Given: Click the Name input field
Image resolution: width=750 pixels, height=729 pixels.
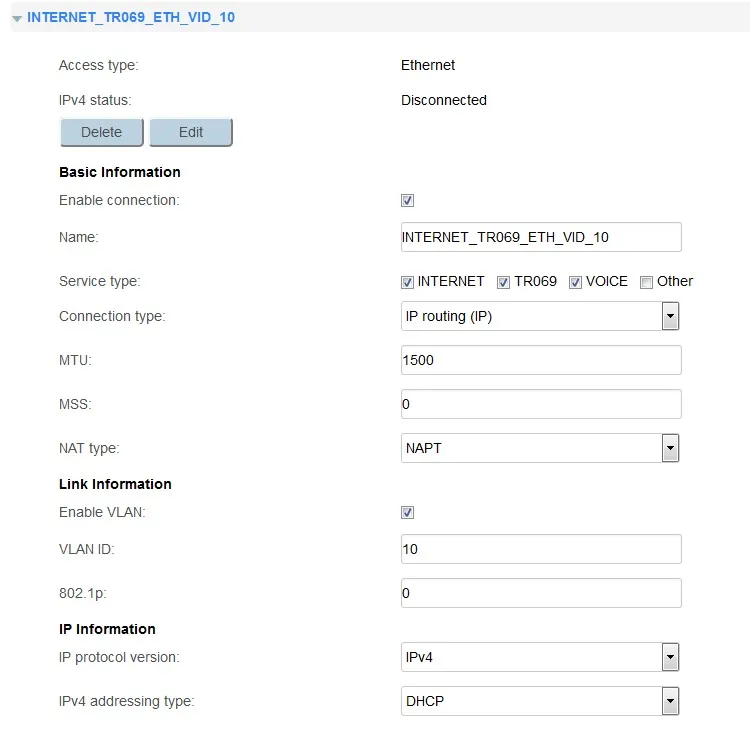Looking at the screenshot, I should [541, 237].
